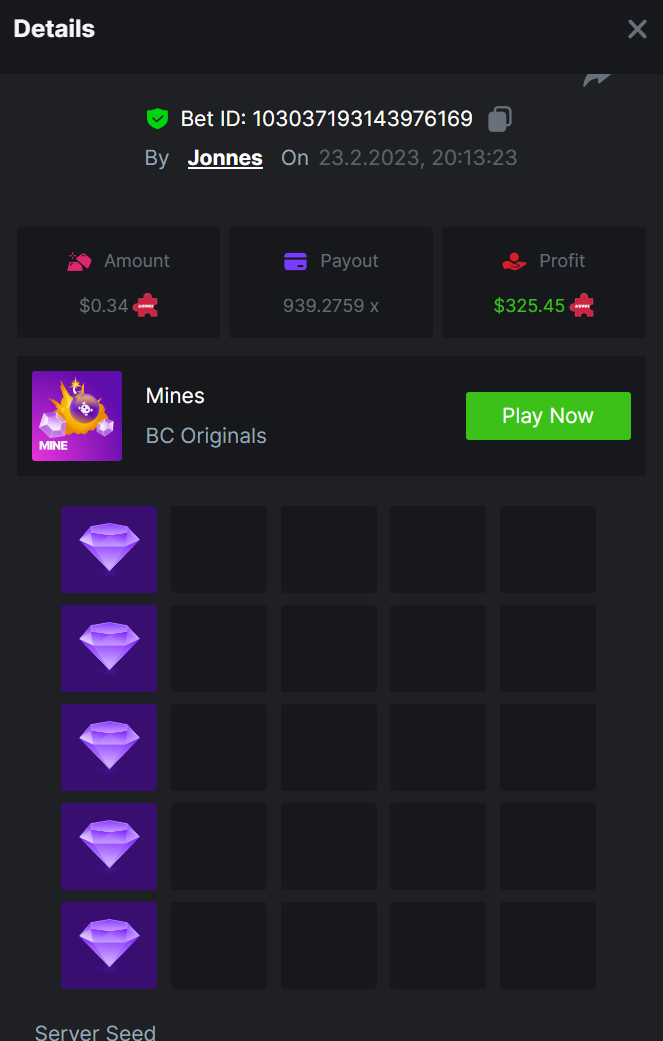Image resolution: width=663 pixels, height=1041 pixels.
Task: Click the Amount money bag icon
Action: pyautogui.click(x=79, y=262)
